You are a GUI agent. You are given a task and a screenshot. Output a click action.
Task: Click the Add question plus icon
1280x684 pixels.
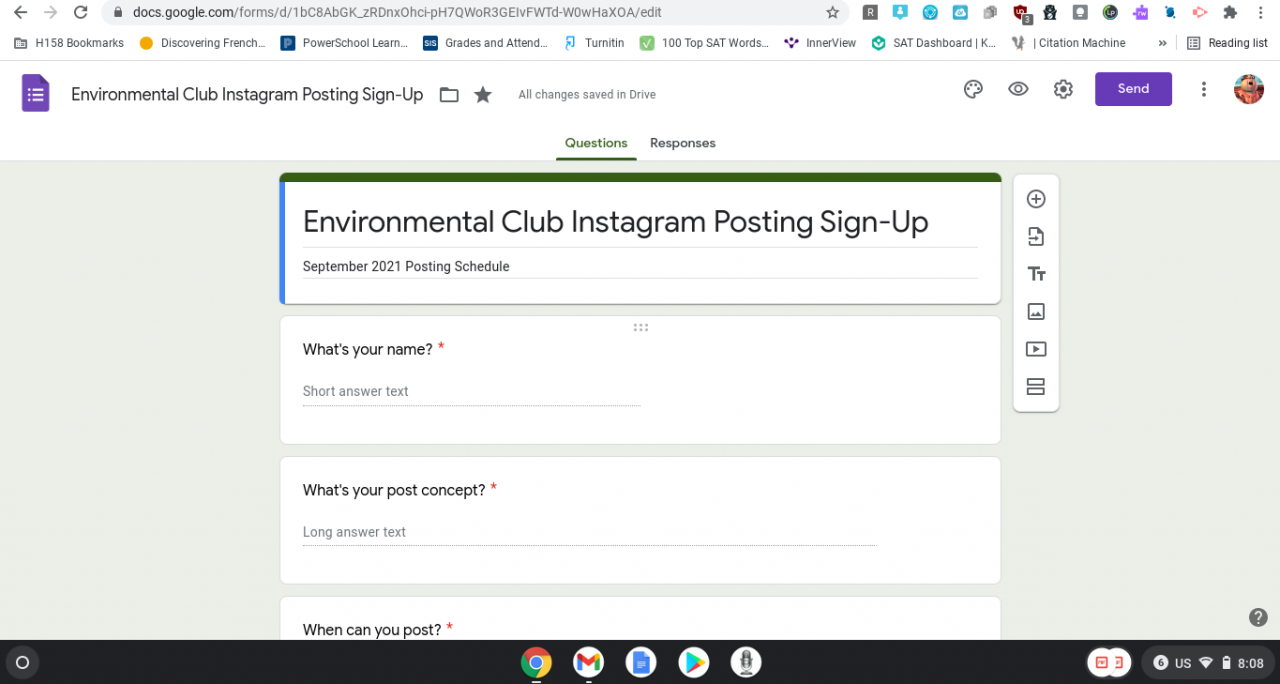click(1036, 199)
